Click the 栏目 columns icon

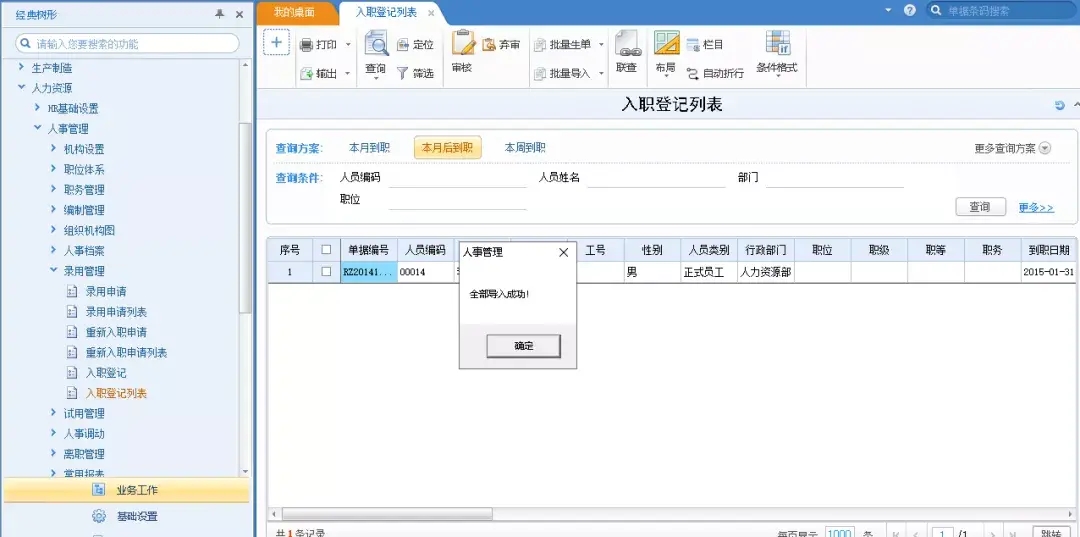pos(693,45)
